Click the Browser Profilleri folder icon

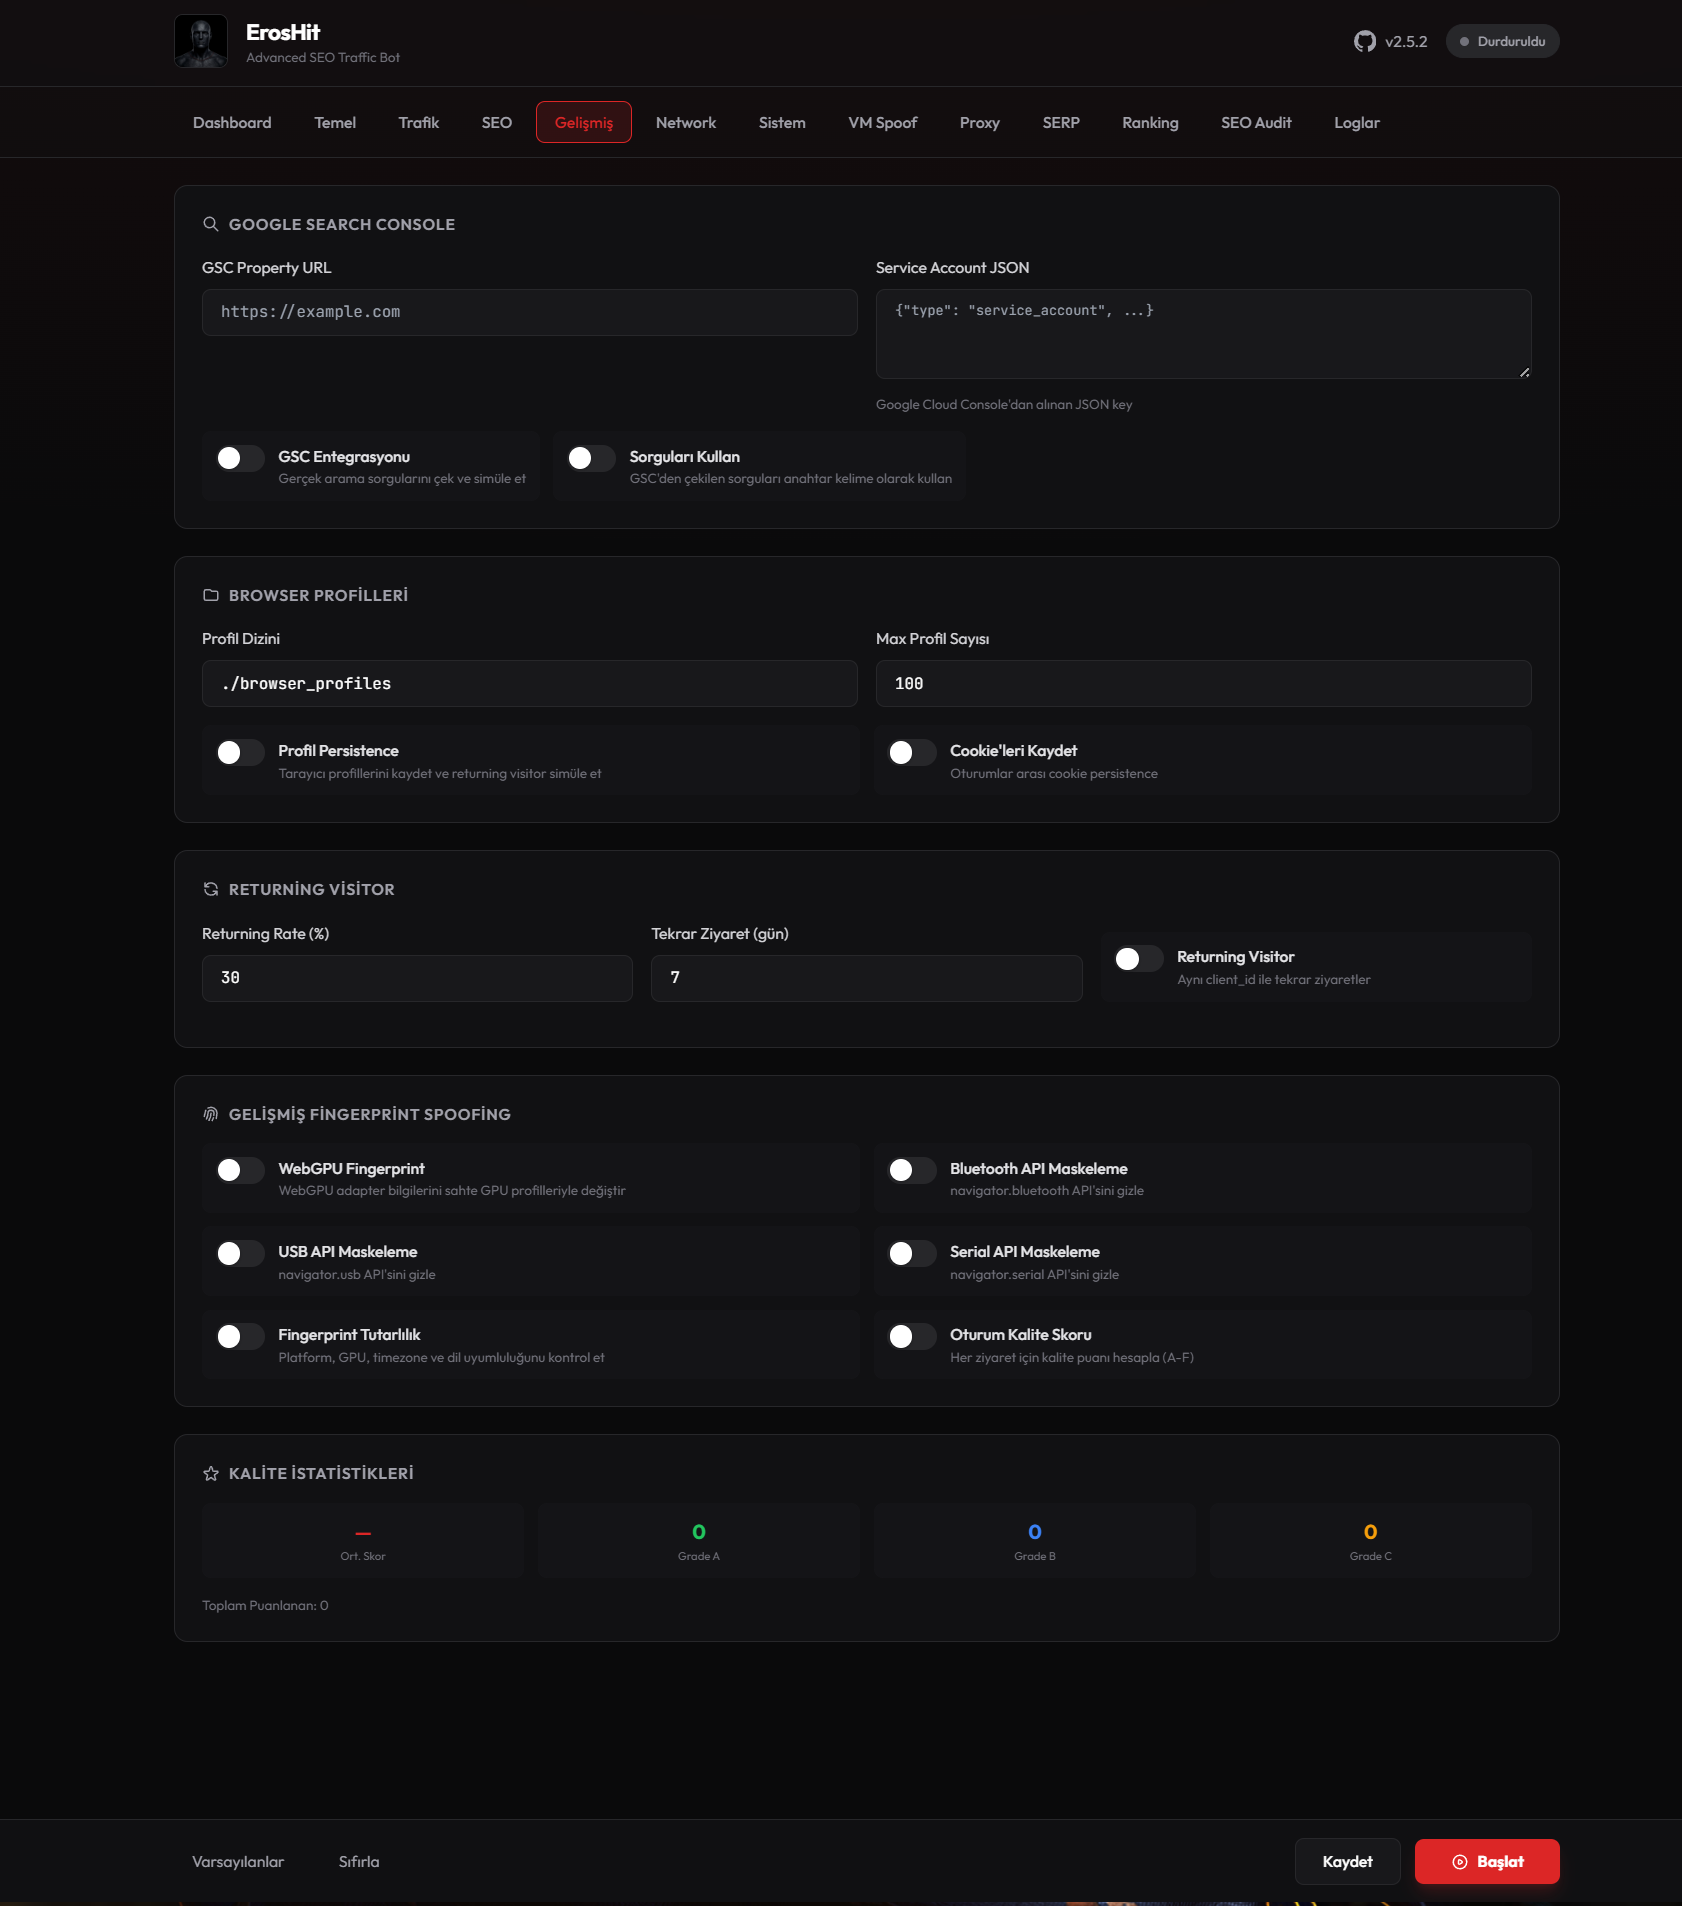(211, 596)
